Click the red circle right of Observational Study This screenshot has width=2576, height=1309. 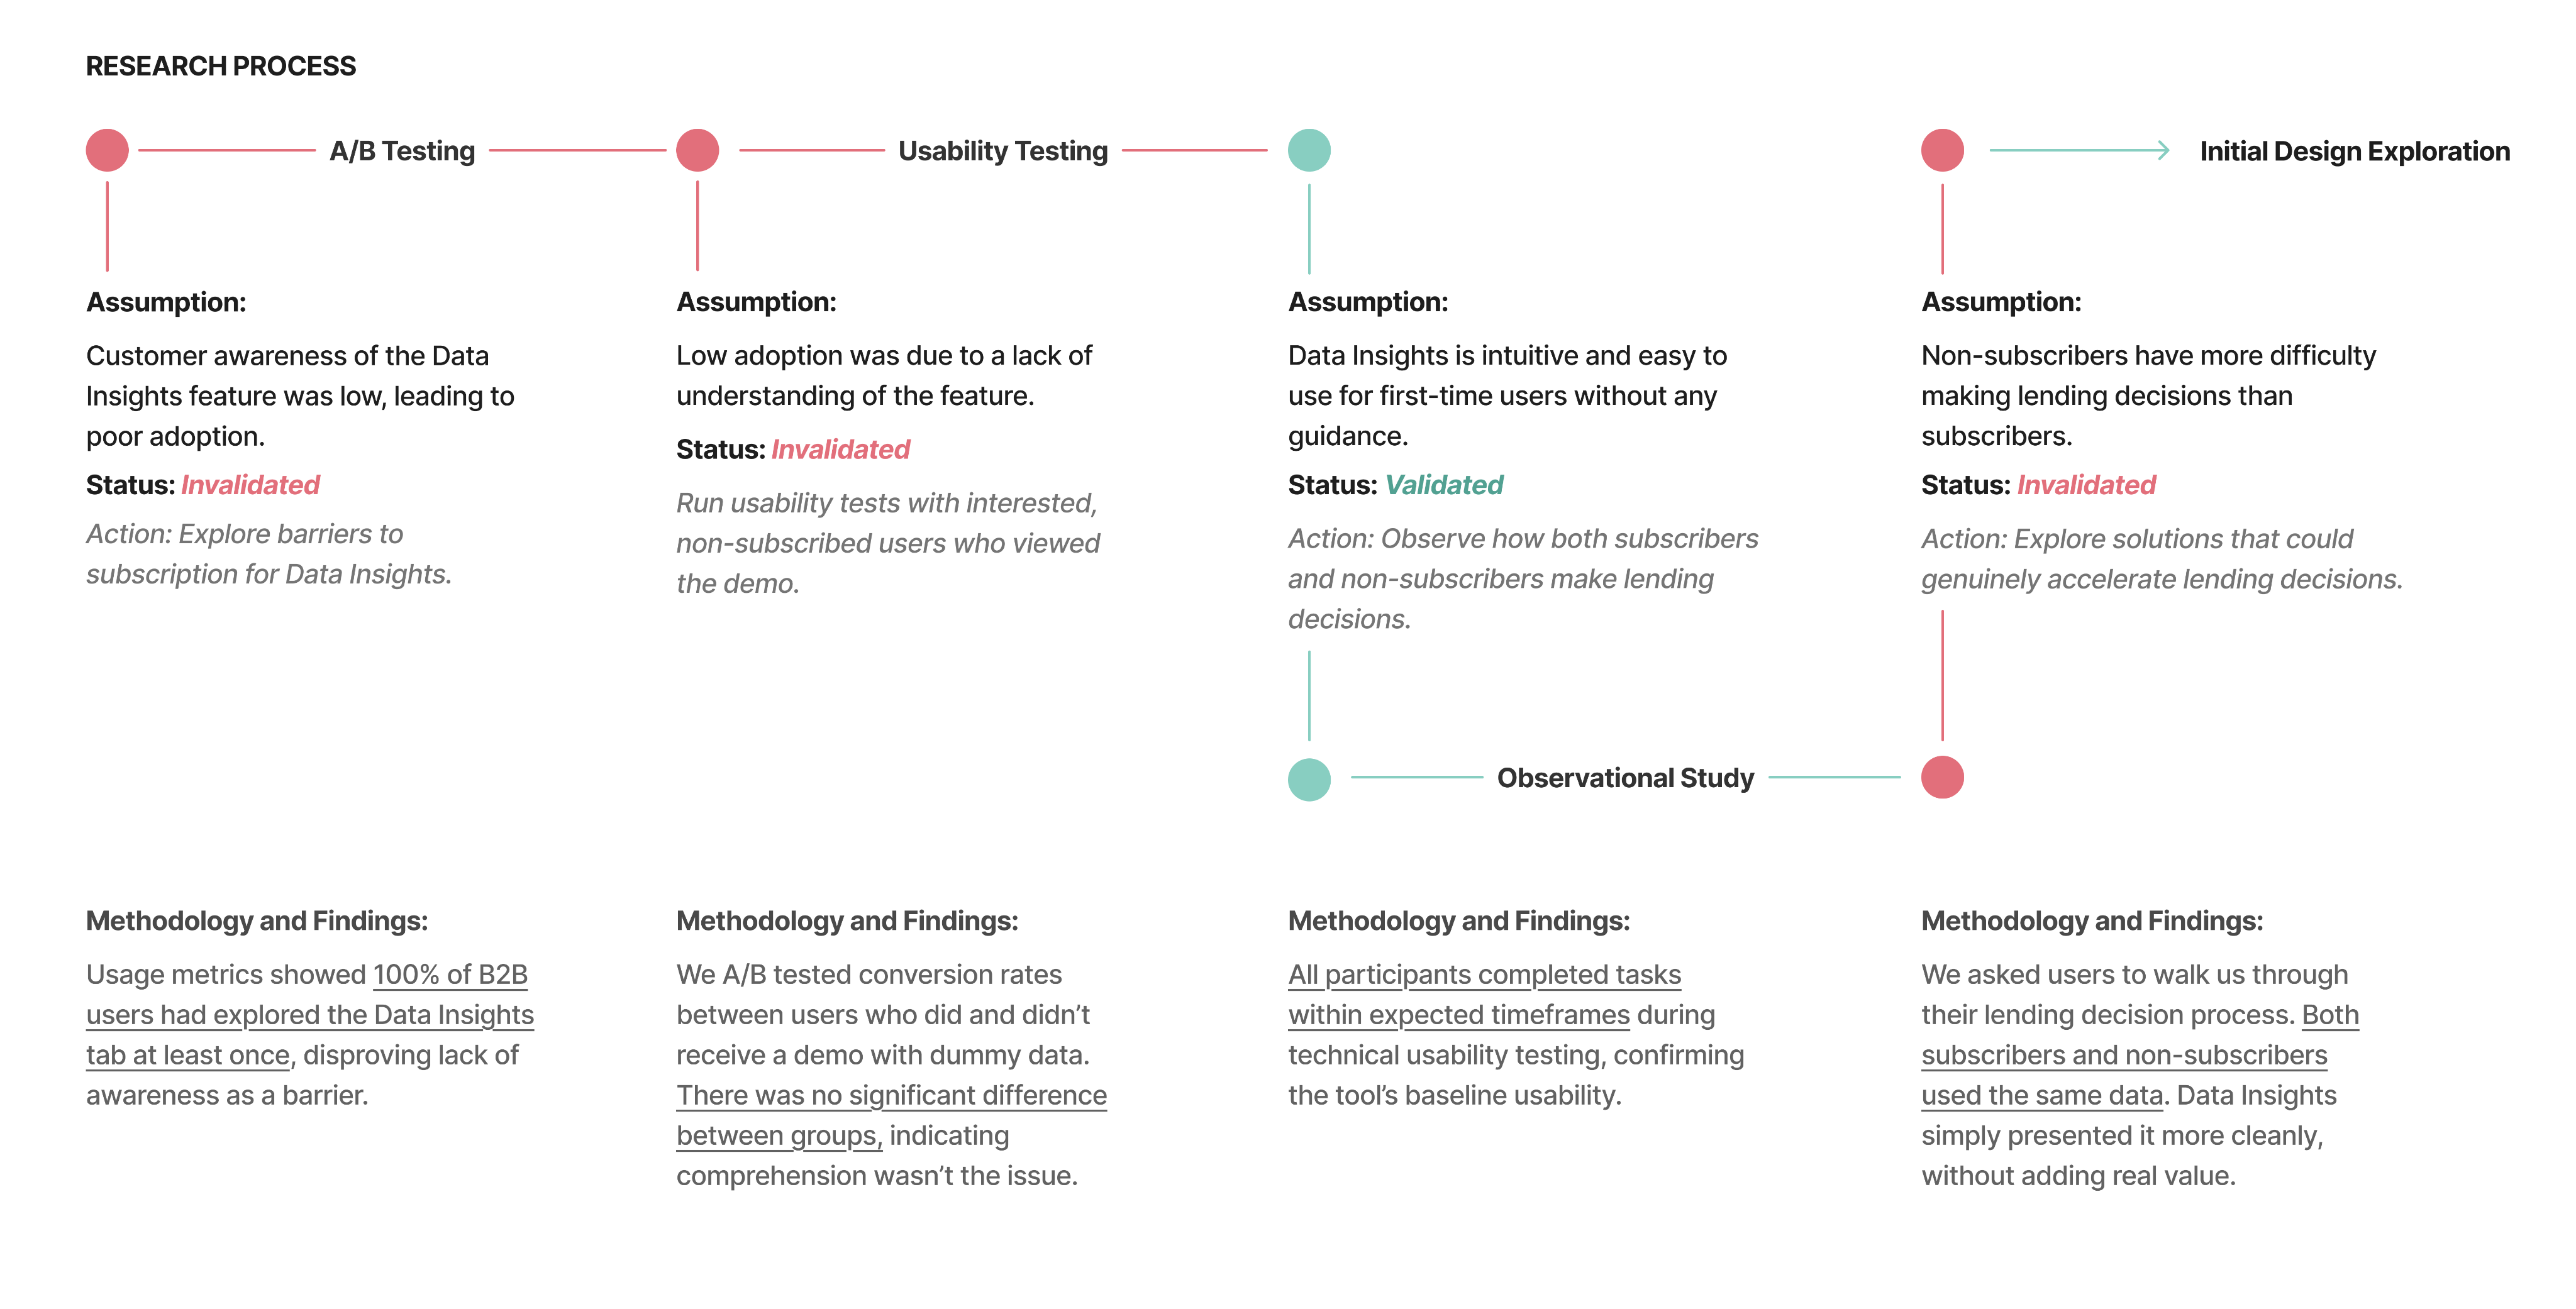[x=1942, y=777]
